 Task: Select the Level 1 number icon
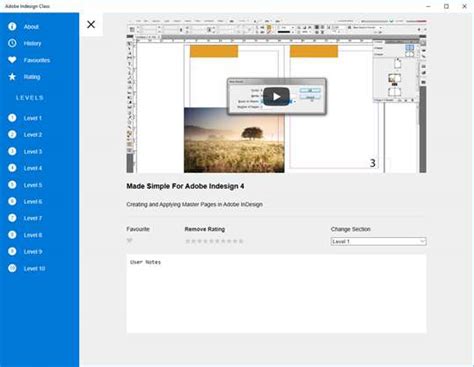click(12, 118)
